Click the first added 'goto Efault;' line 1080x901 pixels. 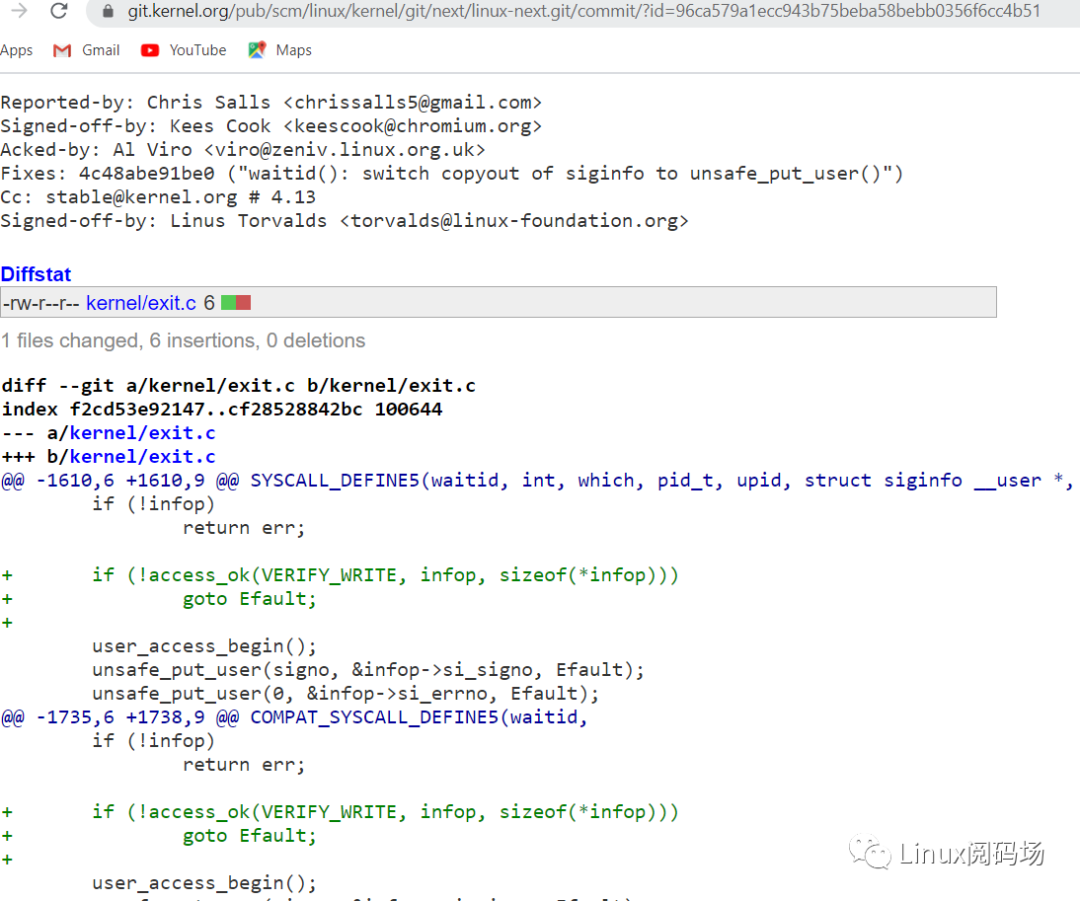click(249, 599)
